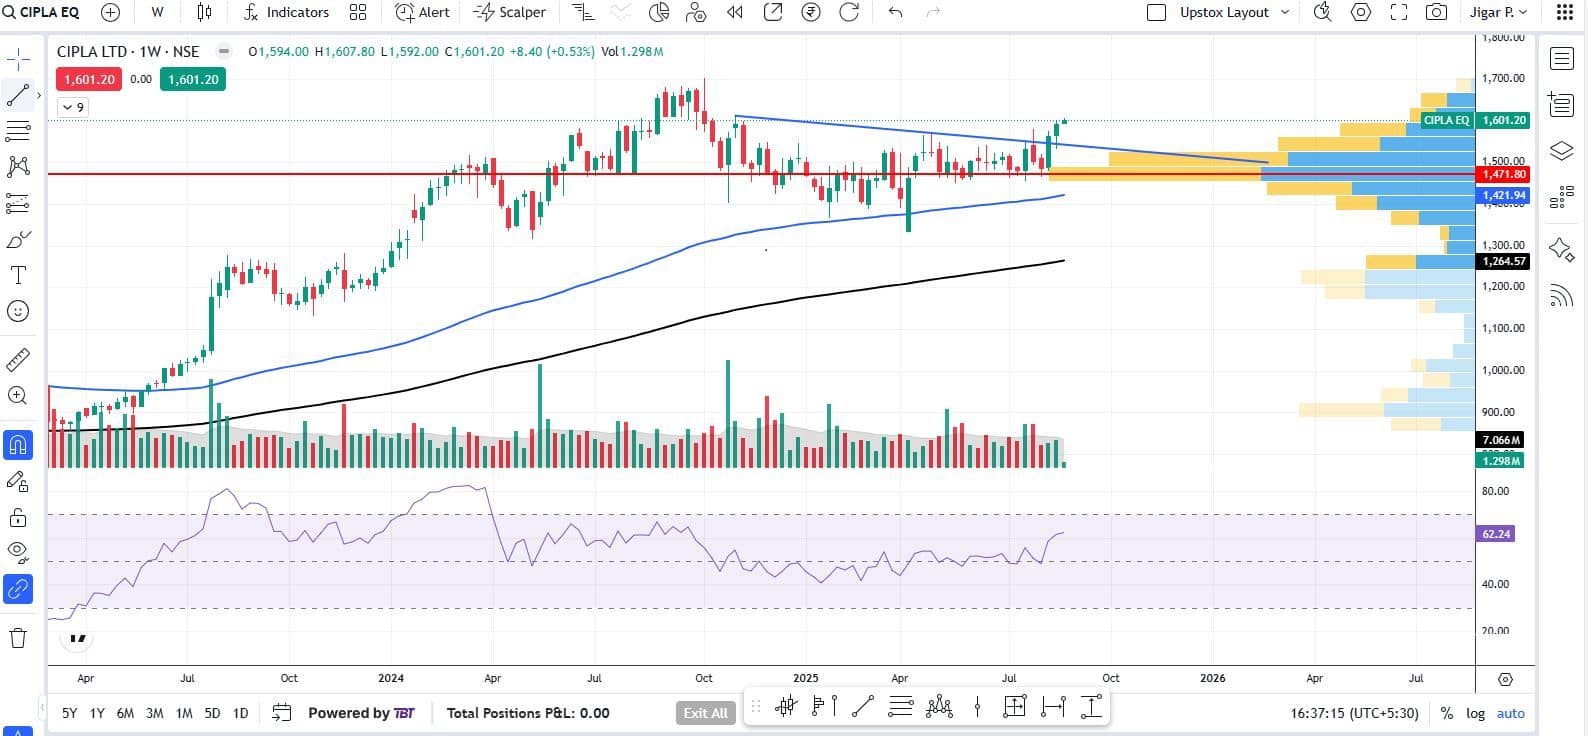Expand the Upstox Layout dropdown
The image size is (1588, 736).
click(1285, 12)
